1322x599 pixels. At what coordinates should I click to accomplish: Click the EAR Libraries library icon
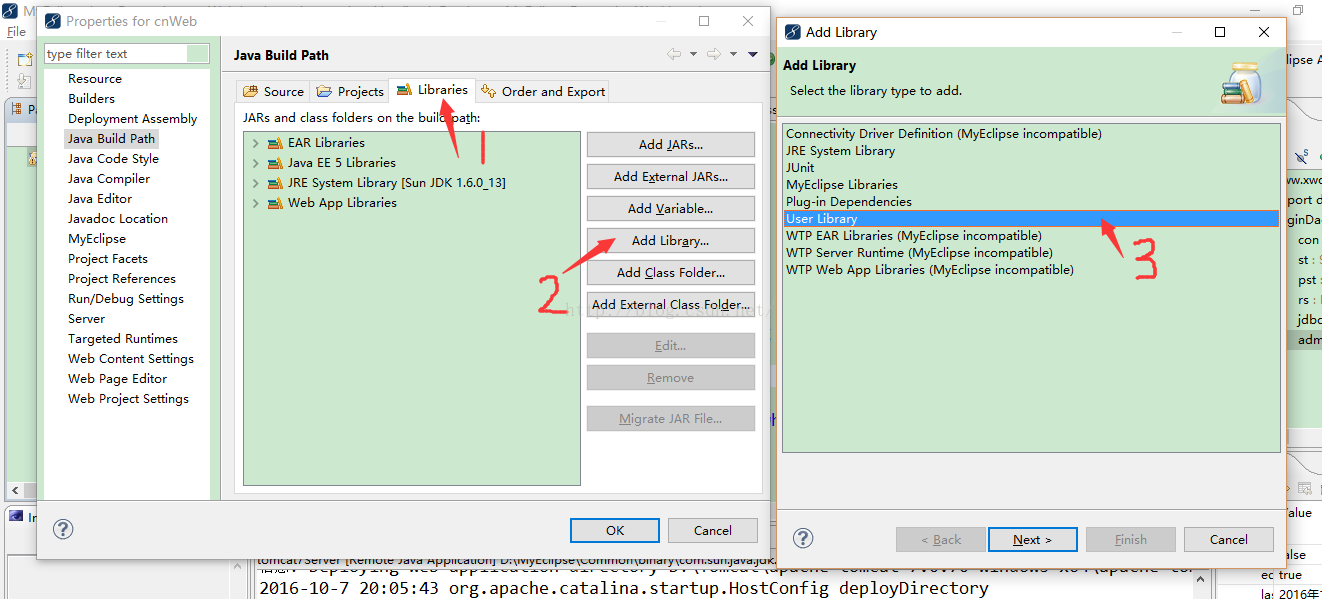[275, 143]
